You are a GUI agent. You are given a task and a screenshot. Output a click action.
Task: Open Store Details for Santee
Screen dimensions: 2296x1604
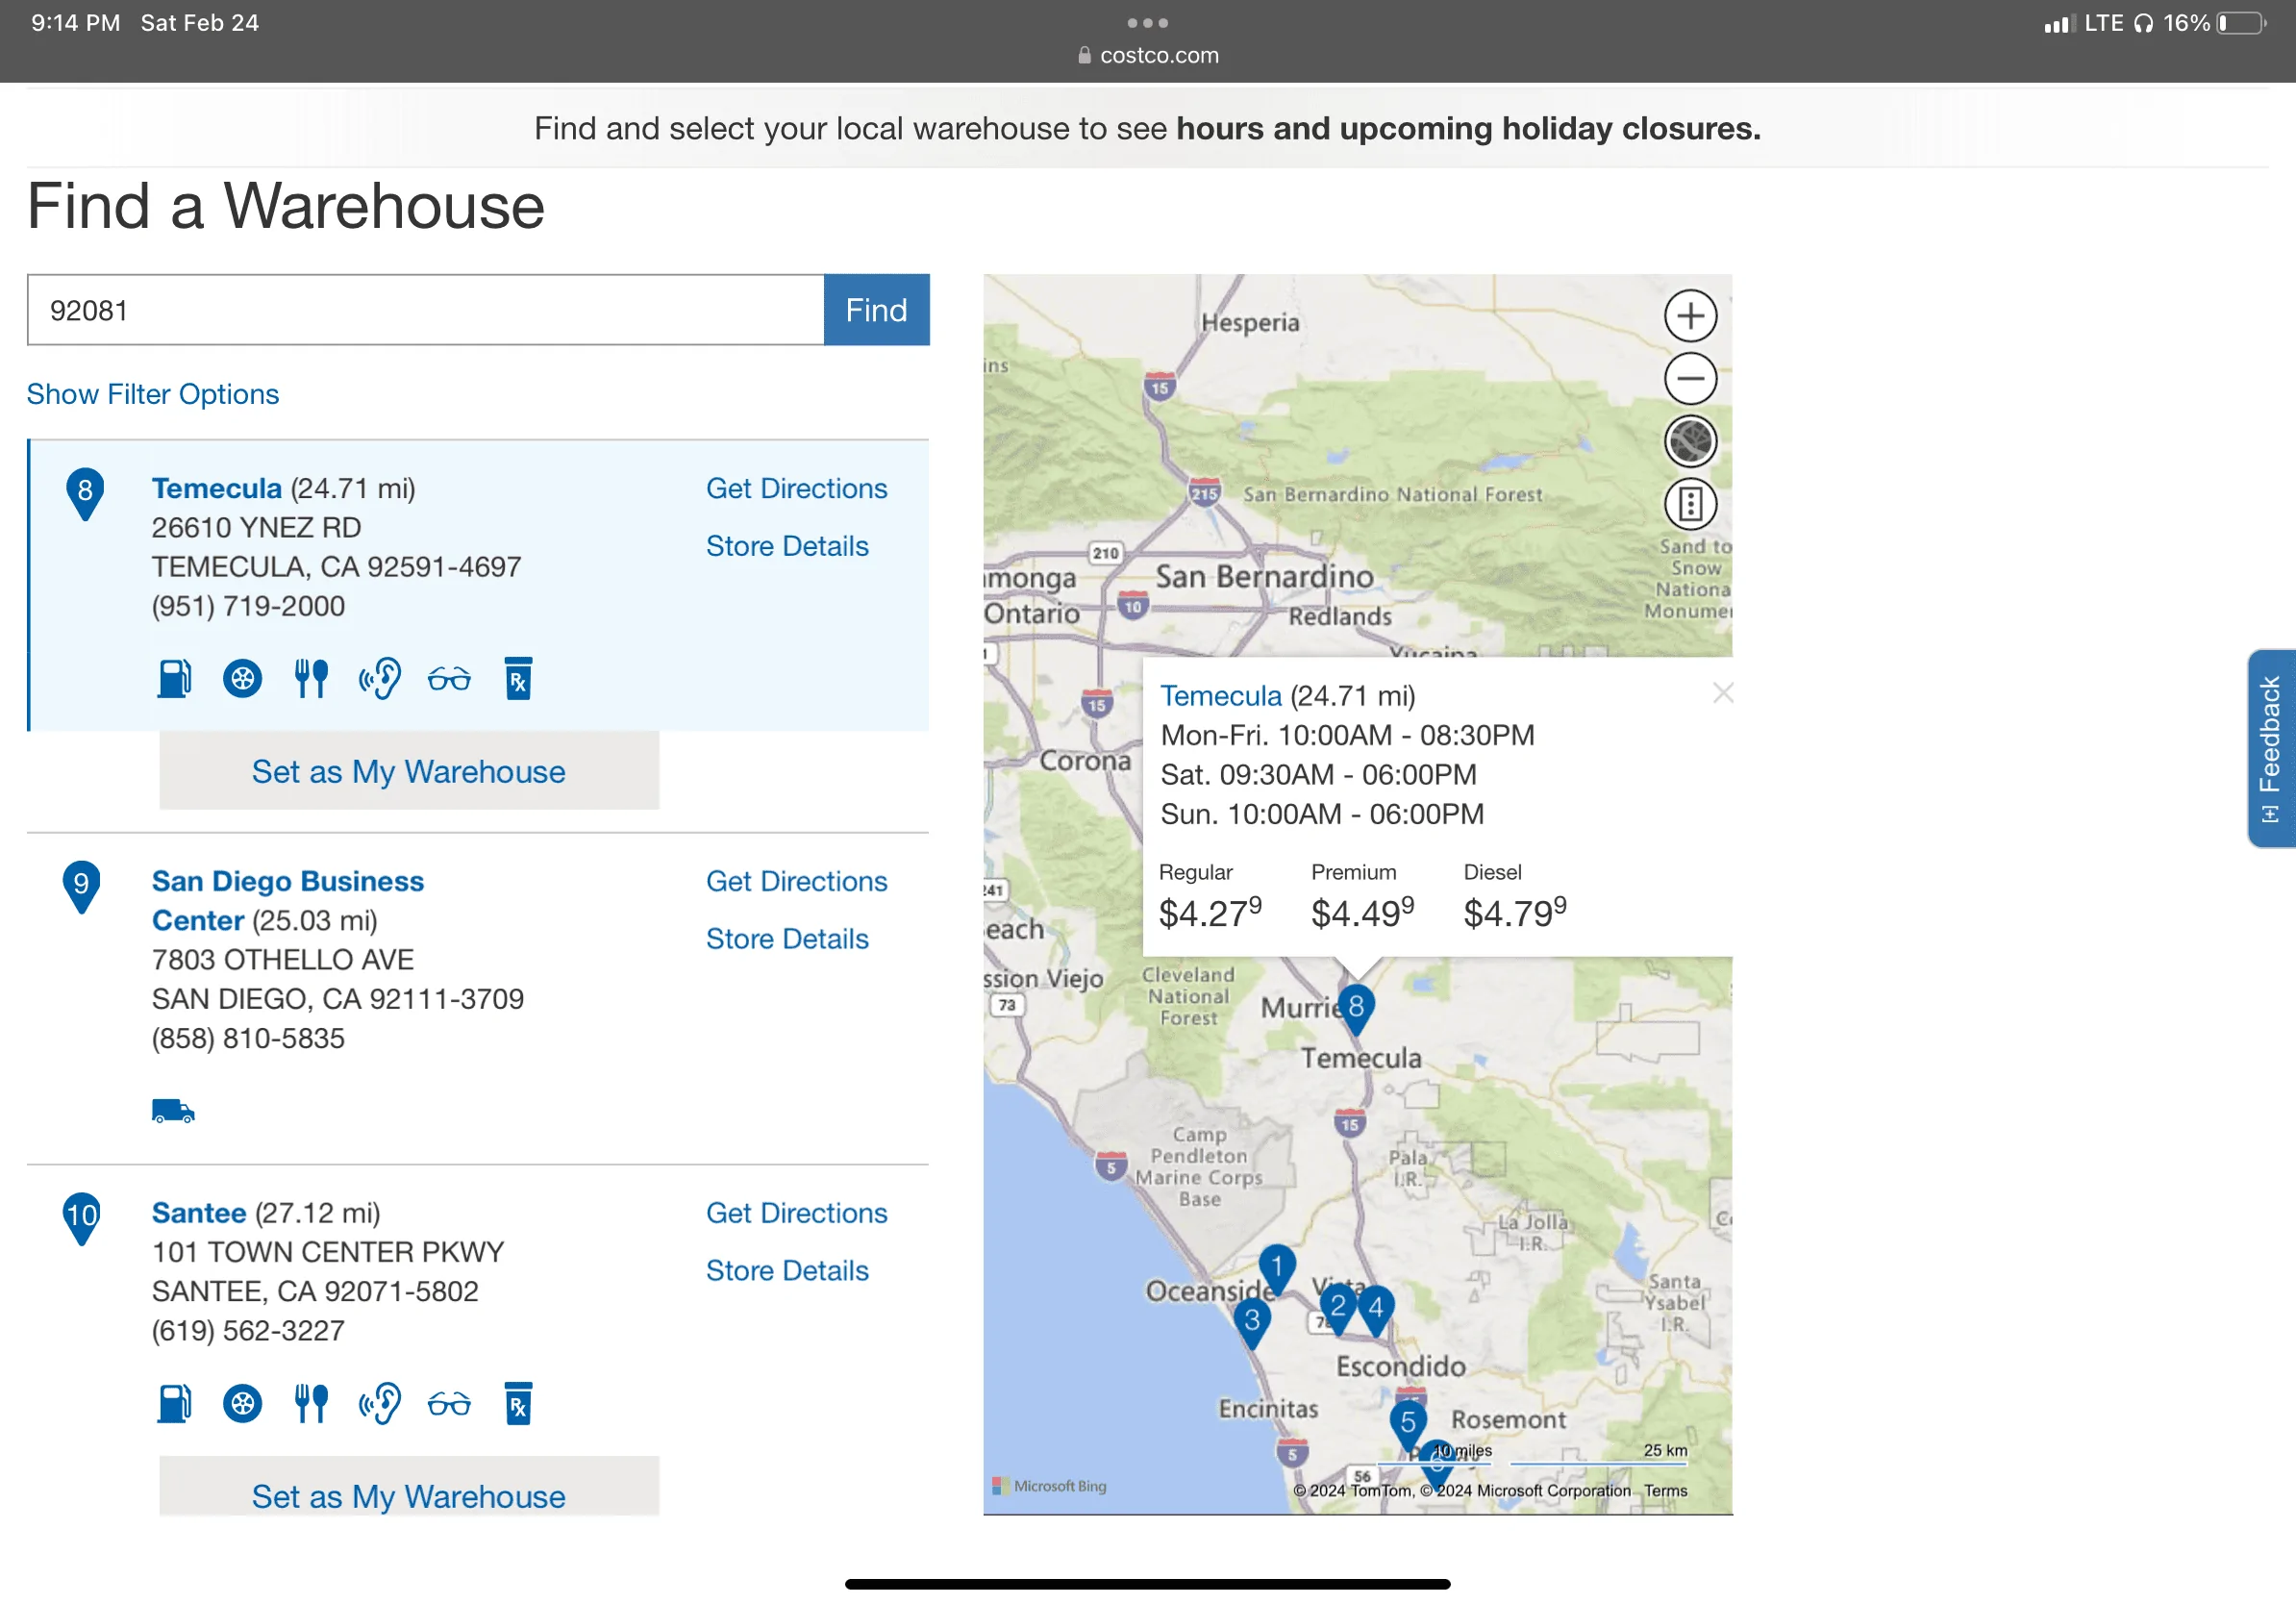[787, 1271]
